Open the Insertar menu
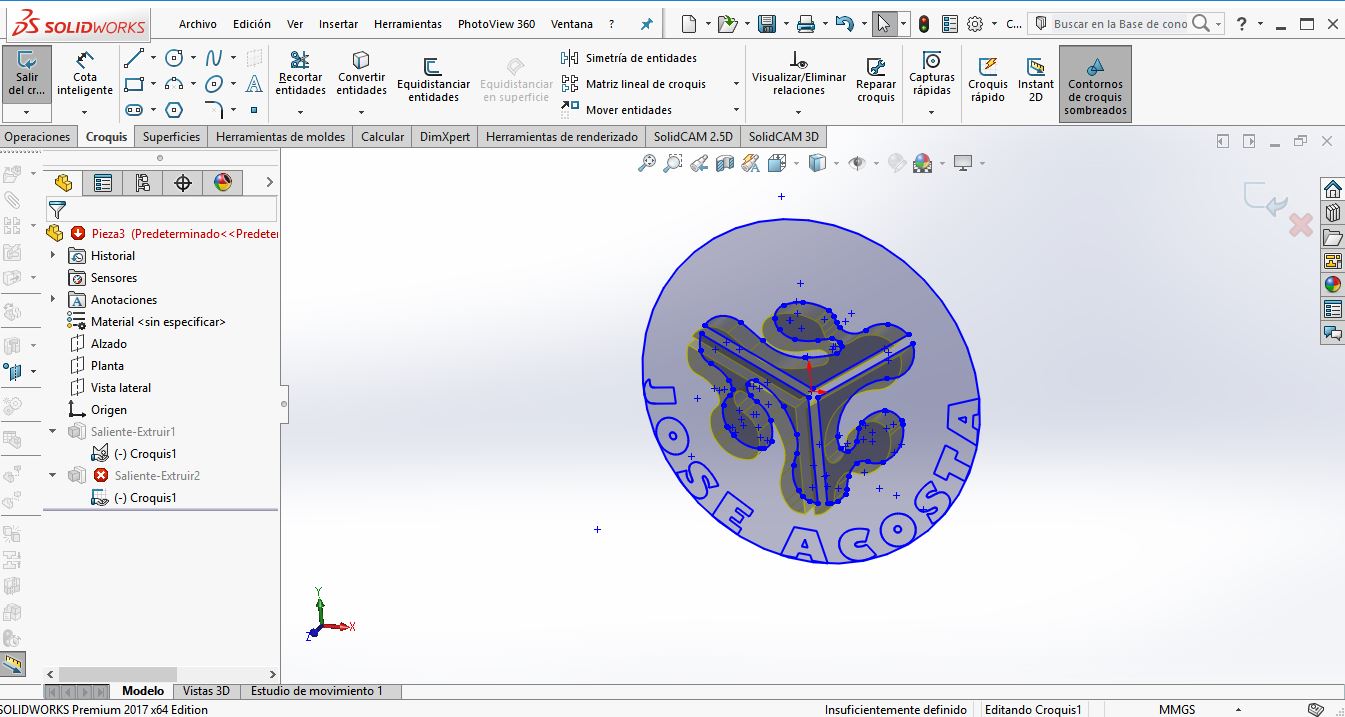The image size is (1345, 717). pos(338,24)
